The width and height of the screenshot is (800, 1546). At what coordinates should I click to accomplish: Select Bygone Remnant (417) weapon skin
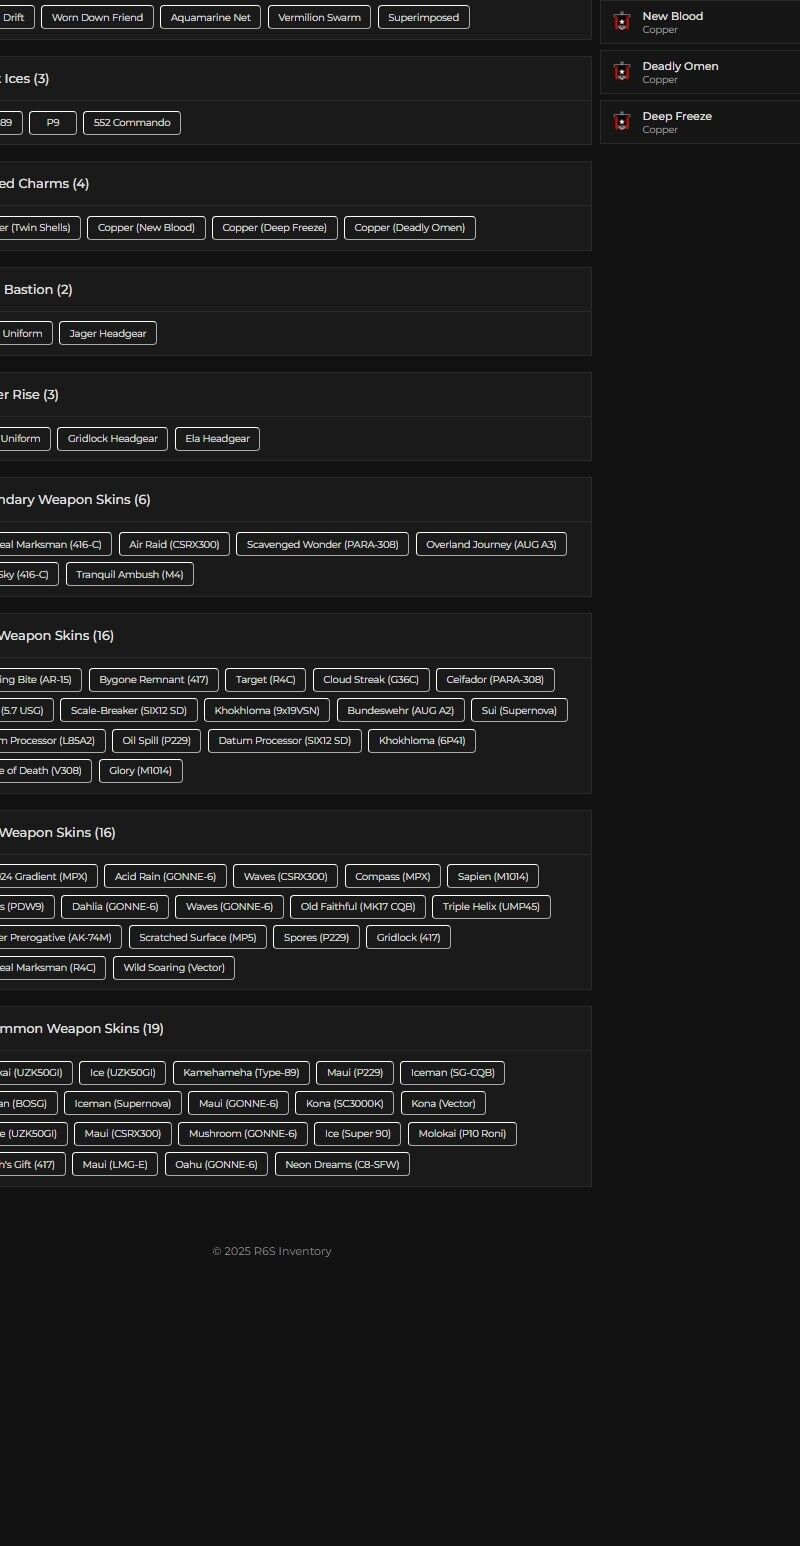coord(153,680)
